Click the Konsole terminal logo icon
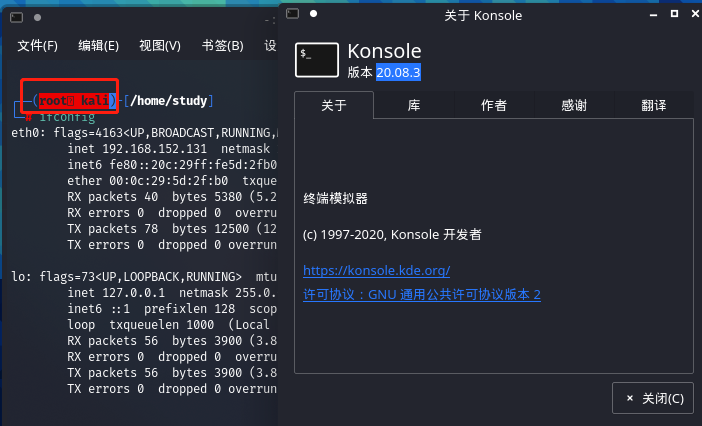 [x=316, y=60]
